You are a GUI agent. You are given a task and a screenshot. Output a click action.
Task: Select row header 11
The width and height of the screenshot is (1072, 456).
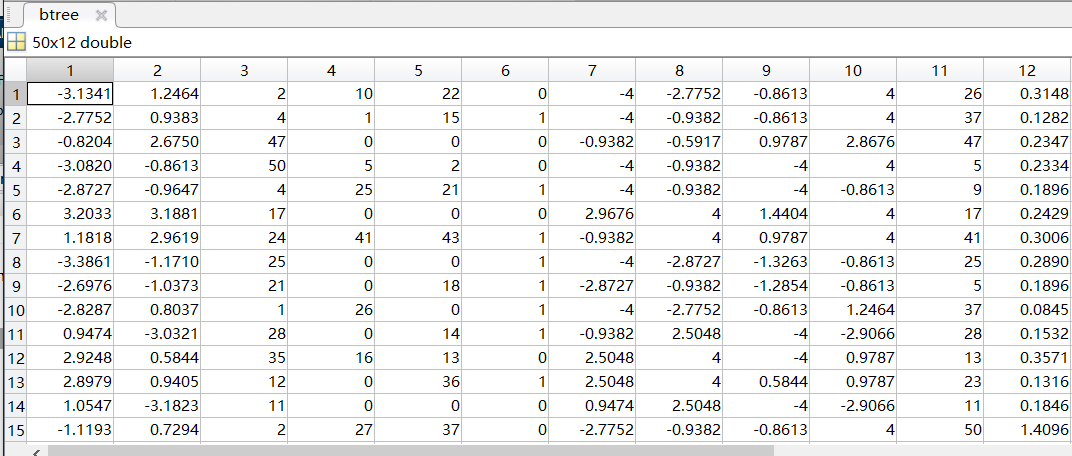click(x=16, y=334)
